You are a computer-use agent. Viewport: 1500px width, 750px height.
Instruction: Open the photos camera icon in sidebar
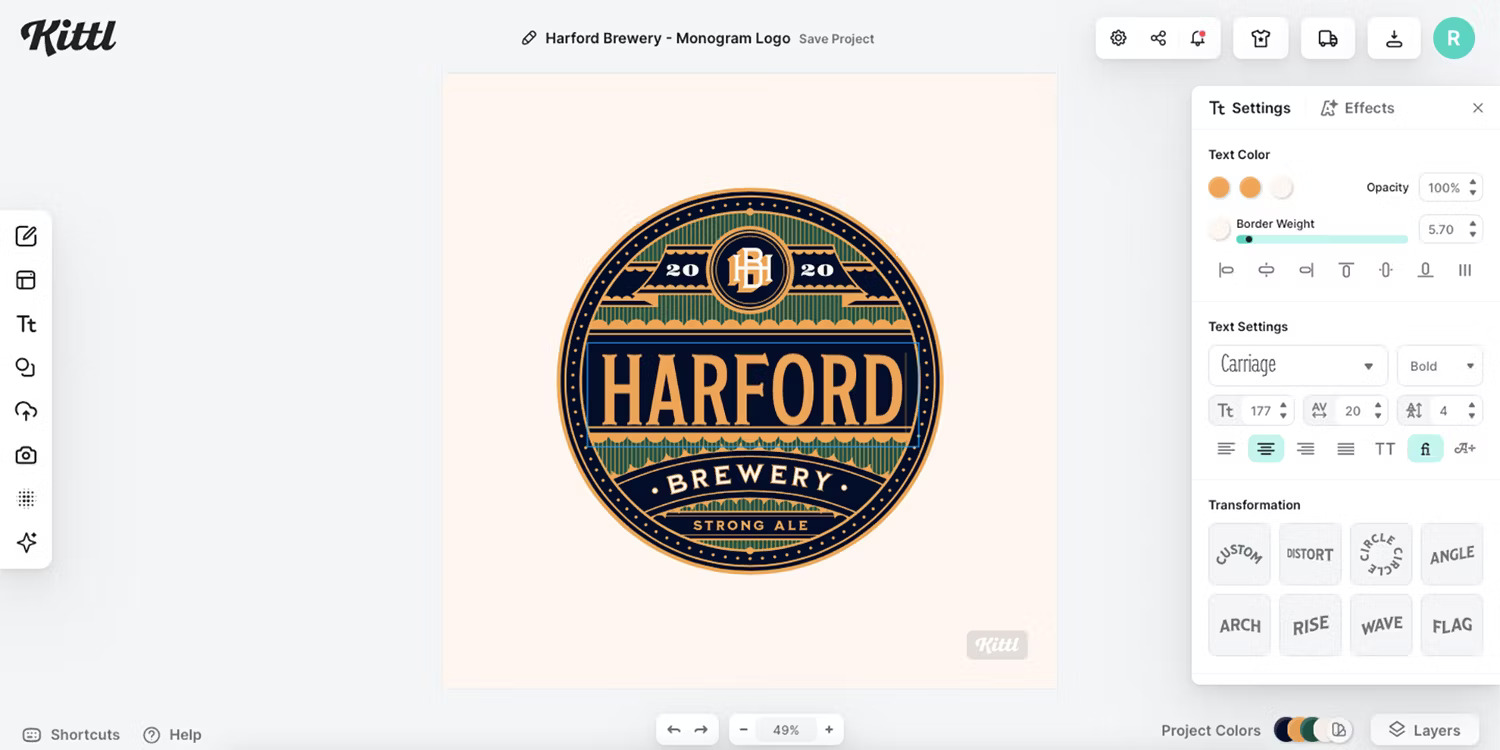(26, 455)
